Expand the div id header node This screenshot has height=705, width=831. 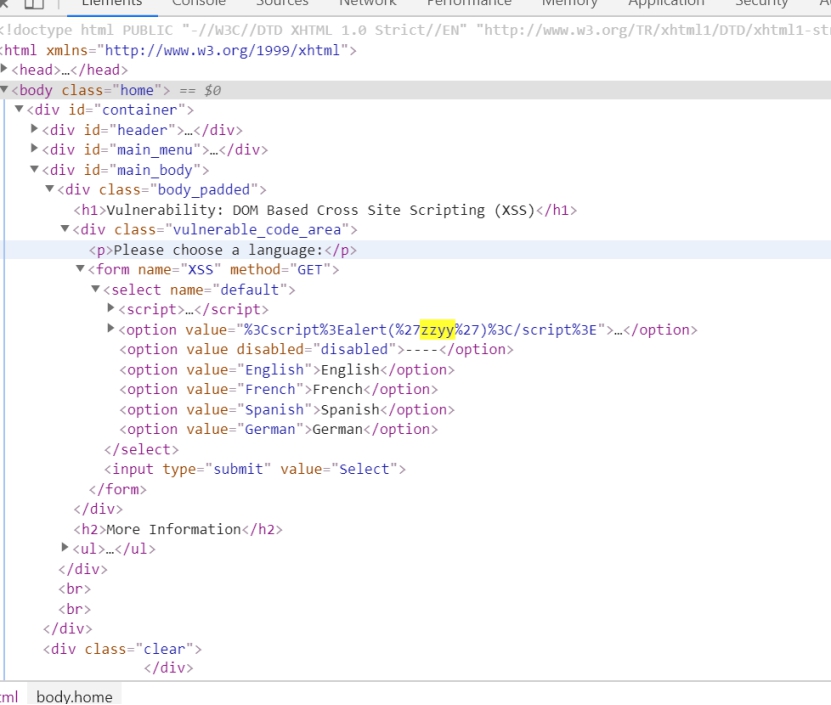pyautogui.click(x=34, y=128)
